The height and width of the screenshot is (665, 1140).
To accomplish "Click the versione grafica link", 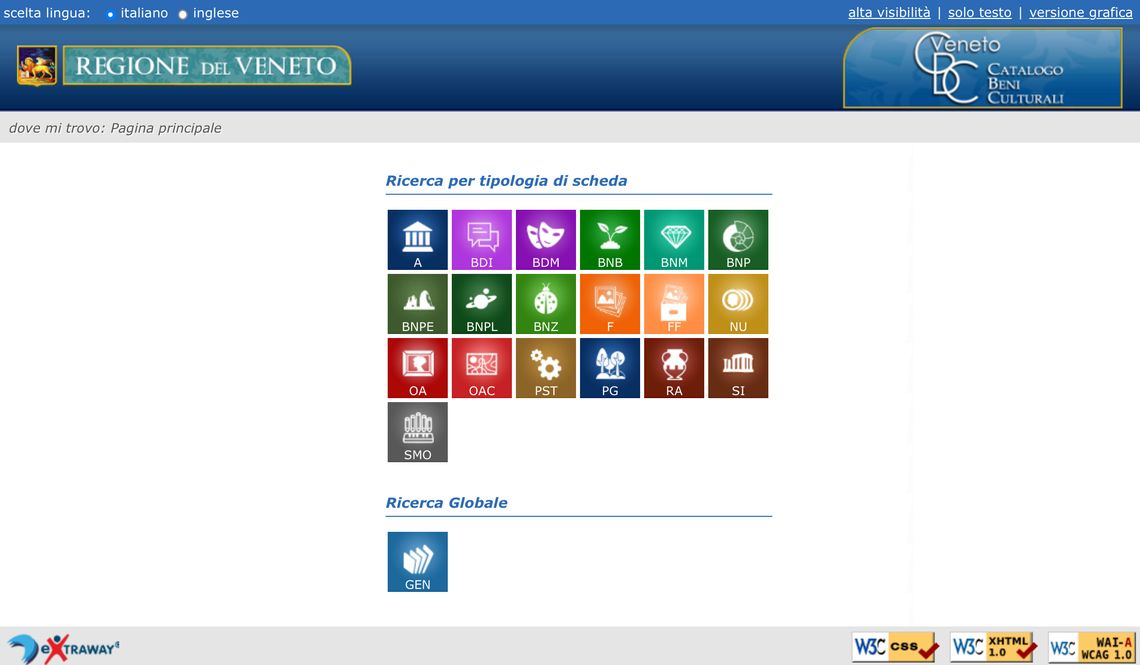I will 1080,13.
